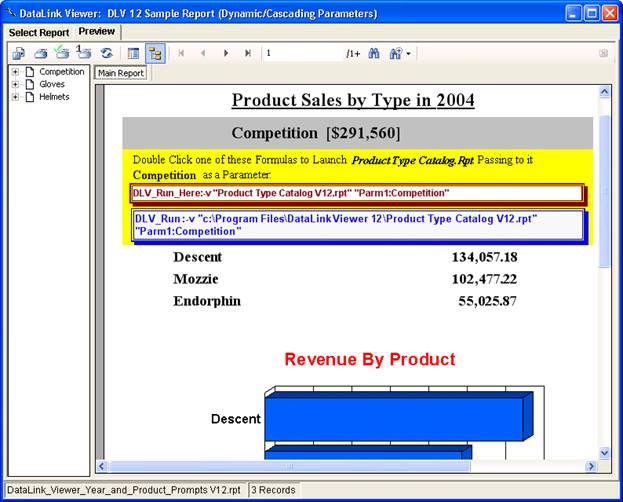Expand the Competition tree node
Screen dimensions: 623x502
point(15,72)
